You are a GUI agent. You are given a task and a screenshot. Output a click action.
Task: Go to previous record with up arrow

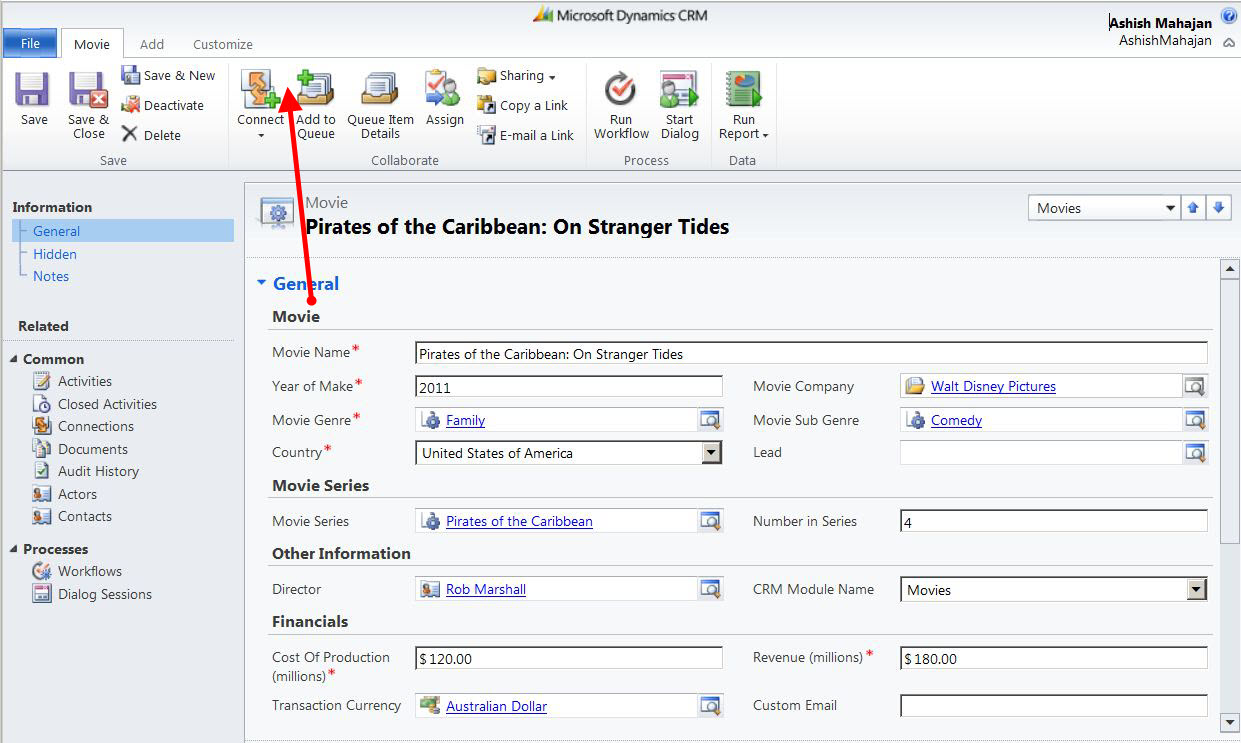coord(1192,208)
